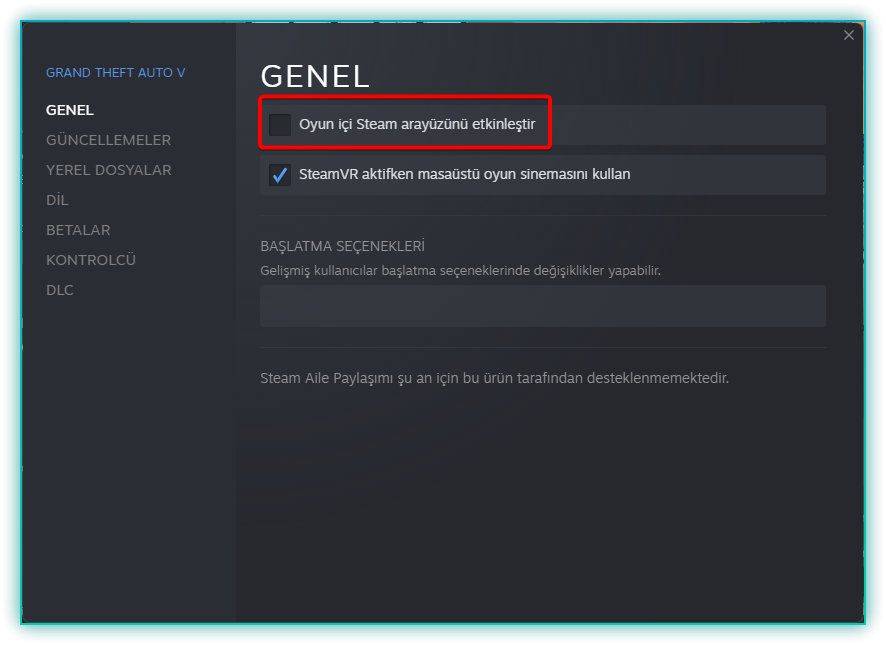The height and width of the screenshot is (645, 886).
Task: Open the GRAND THEFT AUTO V game link
Action: (x=114, y=72)
